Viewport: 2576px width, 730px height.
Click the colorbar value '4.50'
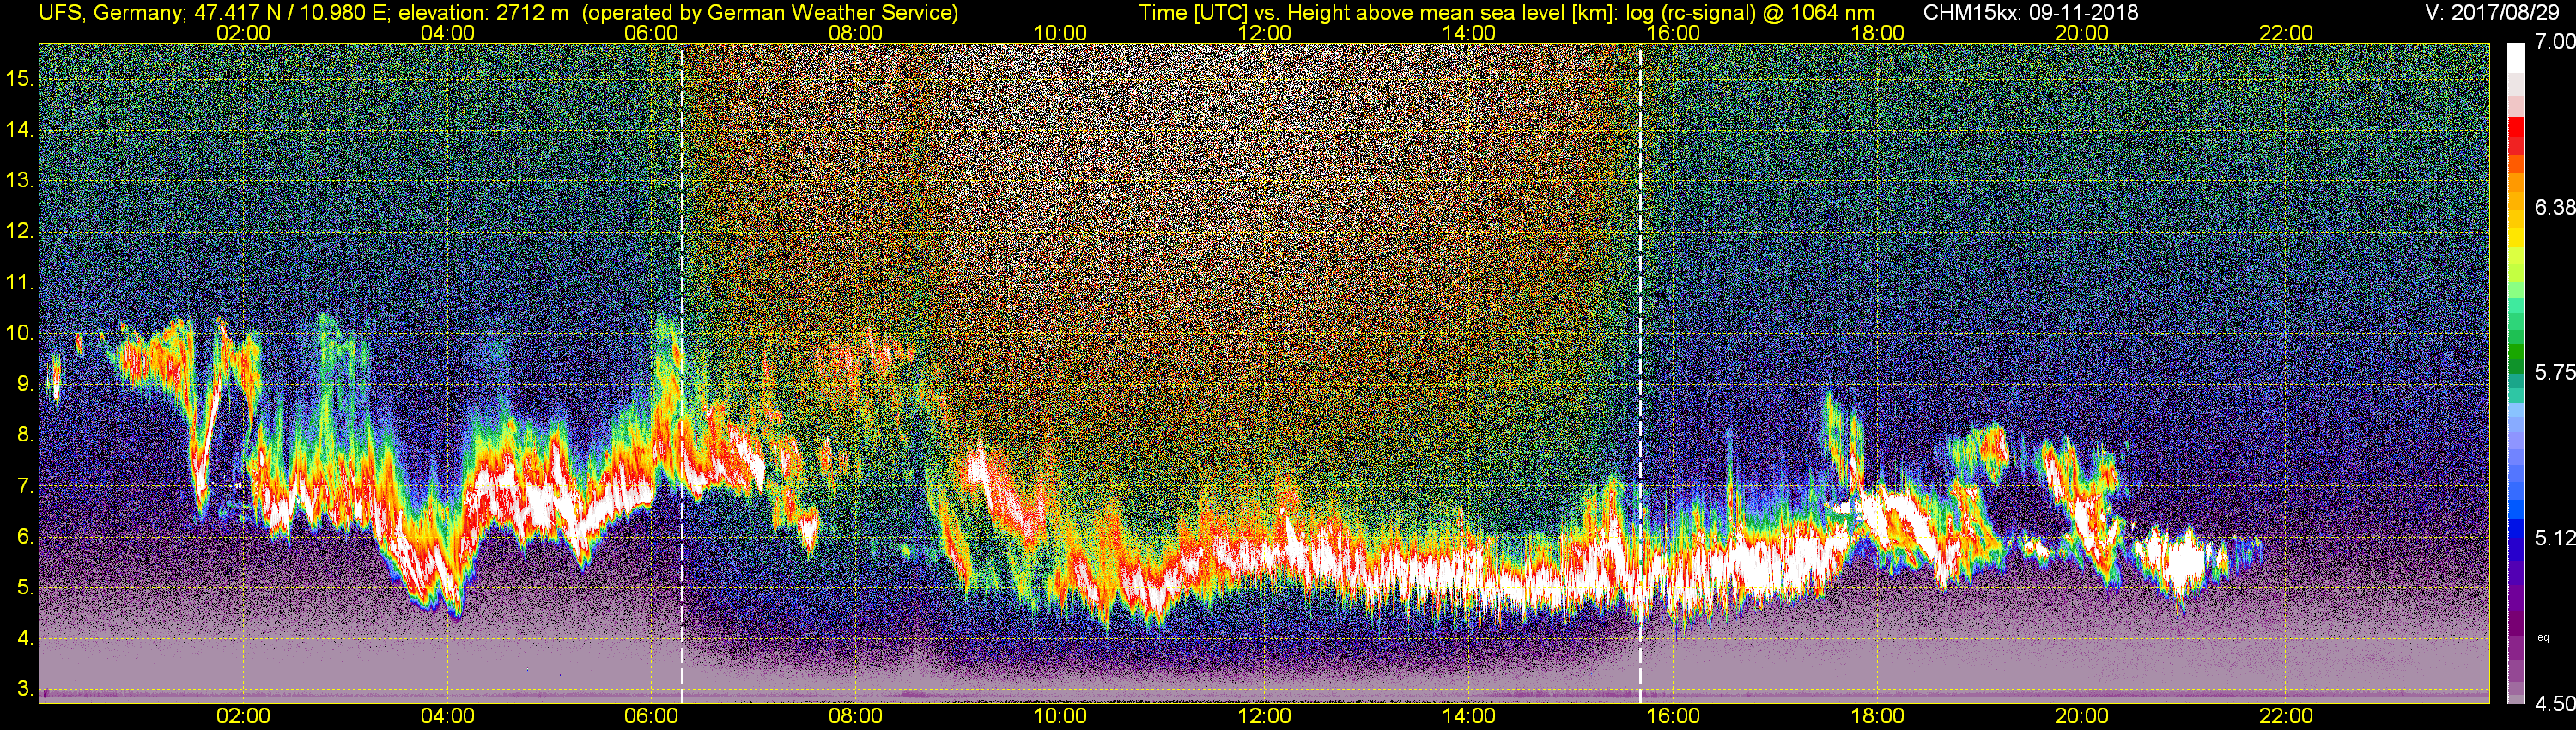(x=2554, y=704)
